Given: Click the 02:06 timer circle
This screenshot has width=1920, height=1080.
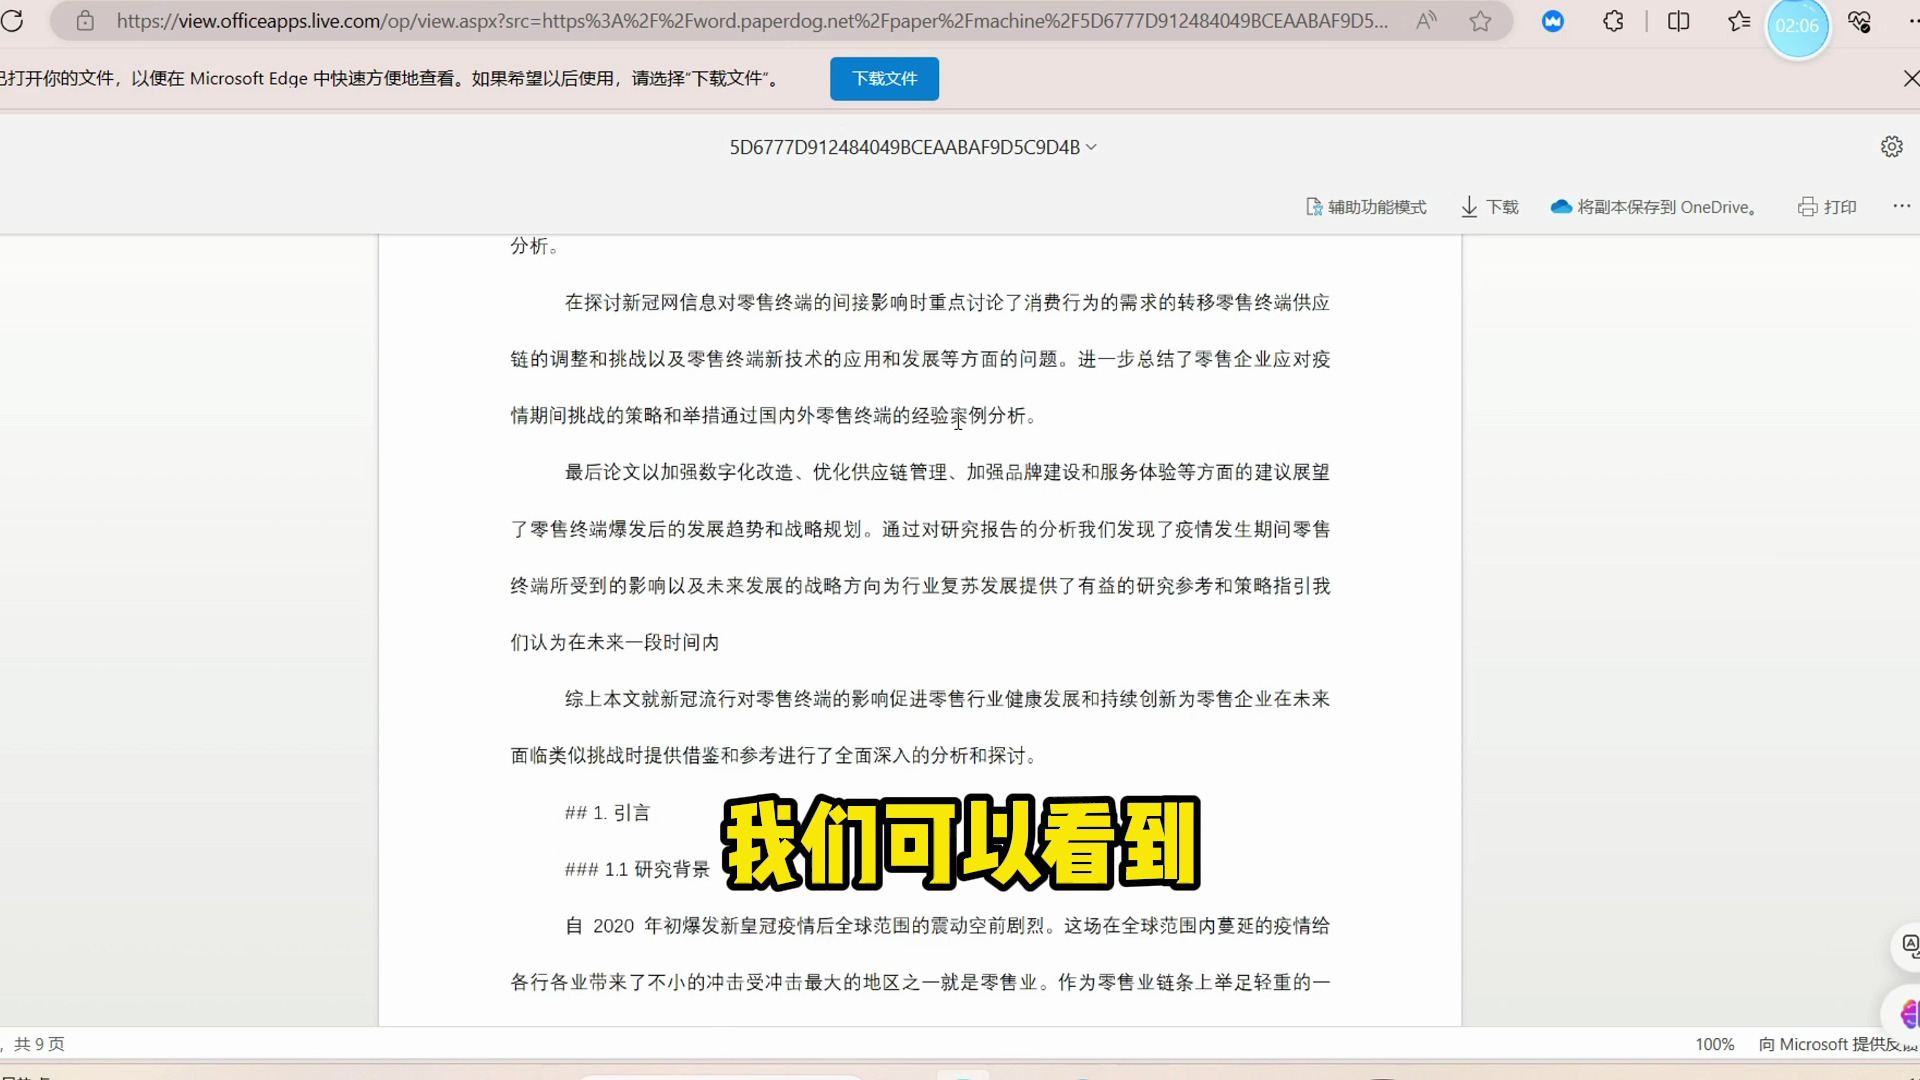Looking at the screenshot, I should [x=1797, y=26].
